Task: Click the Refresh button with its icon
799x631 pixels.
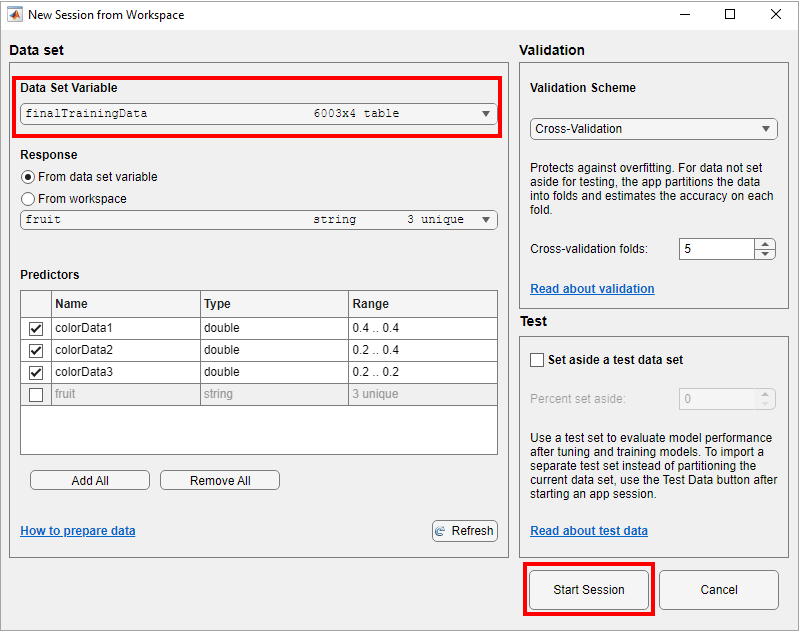Action: coord(464,531)
